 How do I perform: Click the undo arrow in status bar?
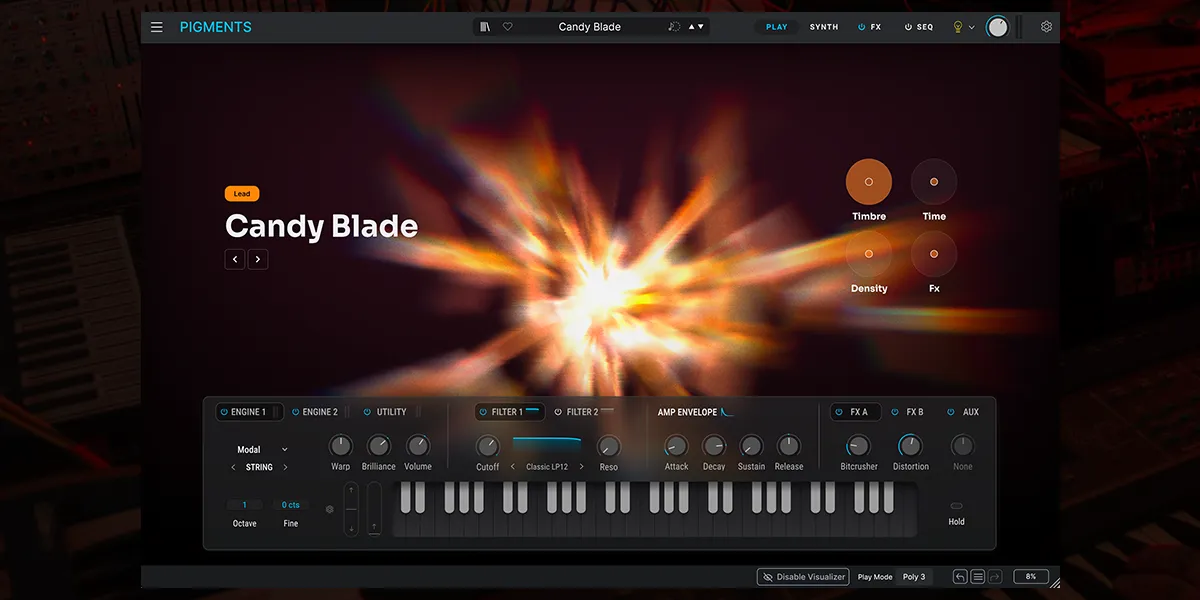(960, 577)
